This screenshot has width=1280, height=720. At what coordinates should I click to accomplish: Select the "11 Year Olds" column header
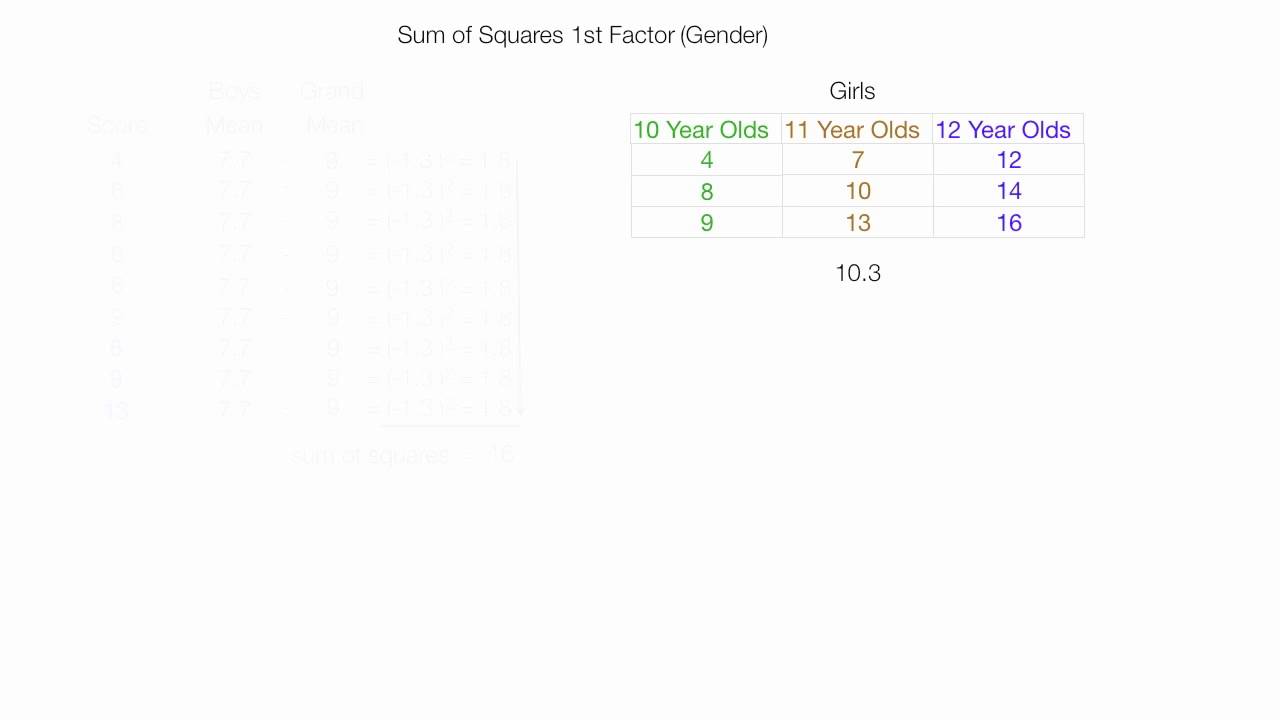(x=852, y=130)
